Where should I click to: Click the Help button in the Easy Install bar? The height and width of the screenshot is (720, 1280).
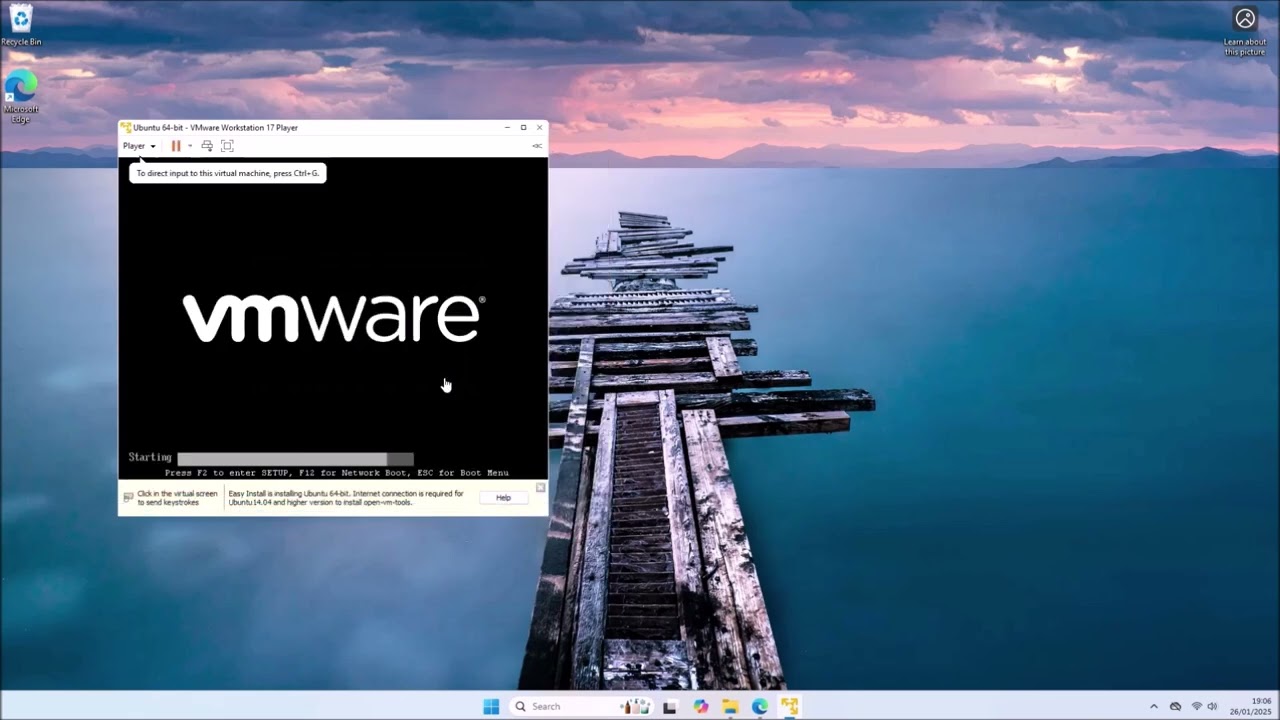coord(503,498)
